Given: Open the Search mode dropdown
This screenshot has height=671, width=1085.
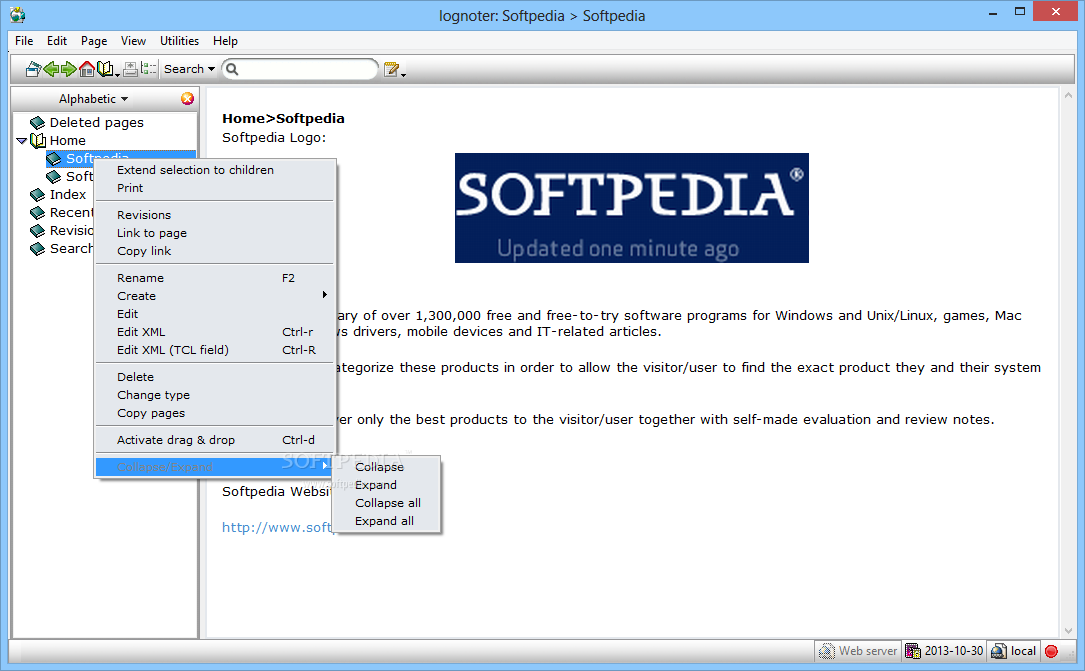Looking at the screenshot, I should click(x=189, y=69).
